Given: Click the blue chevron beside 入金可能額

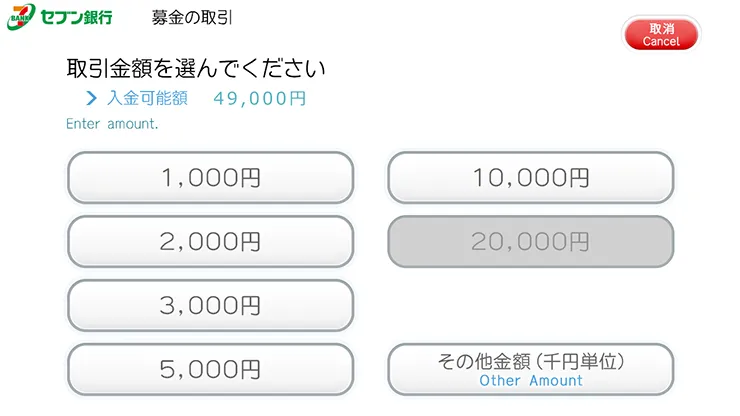Looking at the screenshot, I should pyautogui.click(x=91, y=98).
